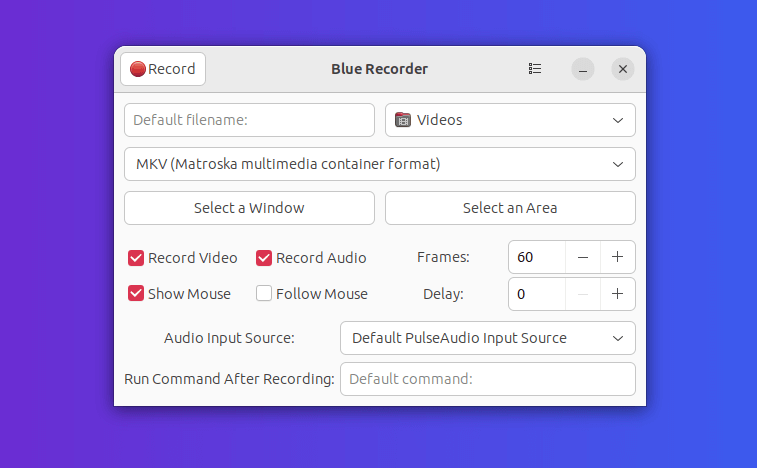757x468 pixels.
Task: Disable the Record Video checkbox
Action: pos(136,258)
